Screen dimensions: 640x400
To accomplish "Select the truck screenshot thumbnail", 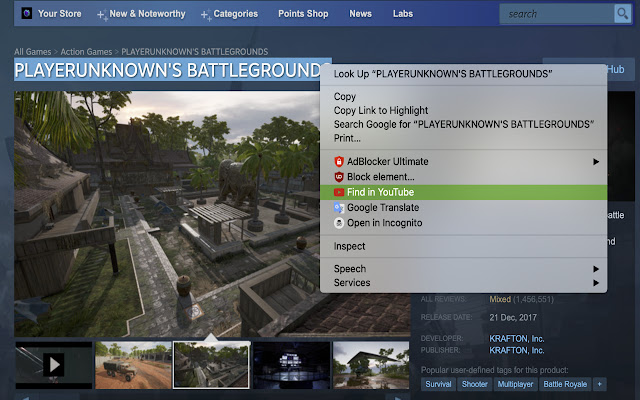I will click(133, 364).
